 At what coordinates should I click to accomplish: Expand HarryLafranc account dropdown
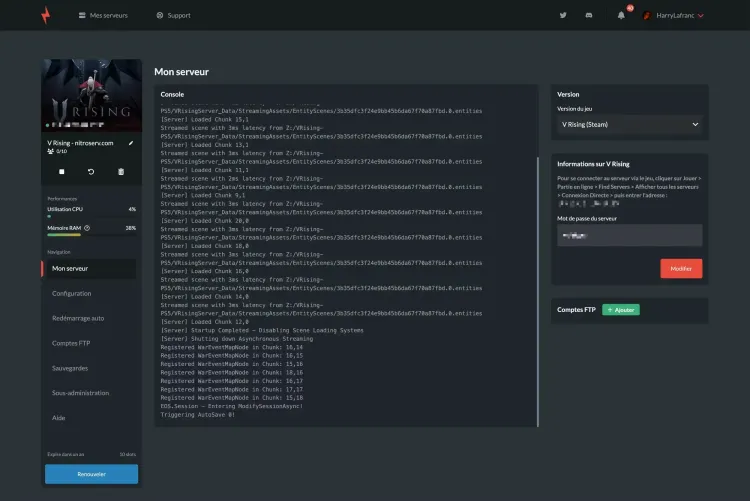(680, 15)
